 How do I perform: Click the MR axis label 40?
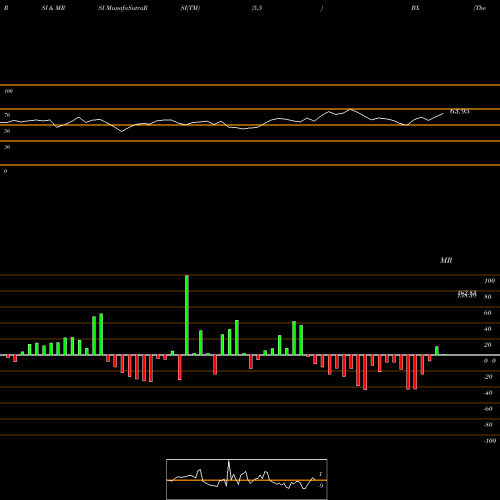coord(487,329)
